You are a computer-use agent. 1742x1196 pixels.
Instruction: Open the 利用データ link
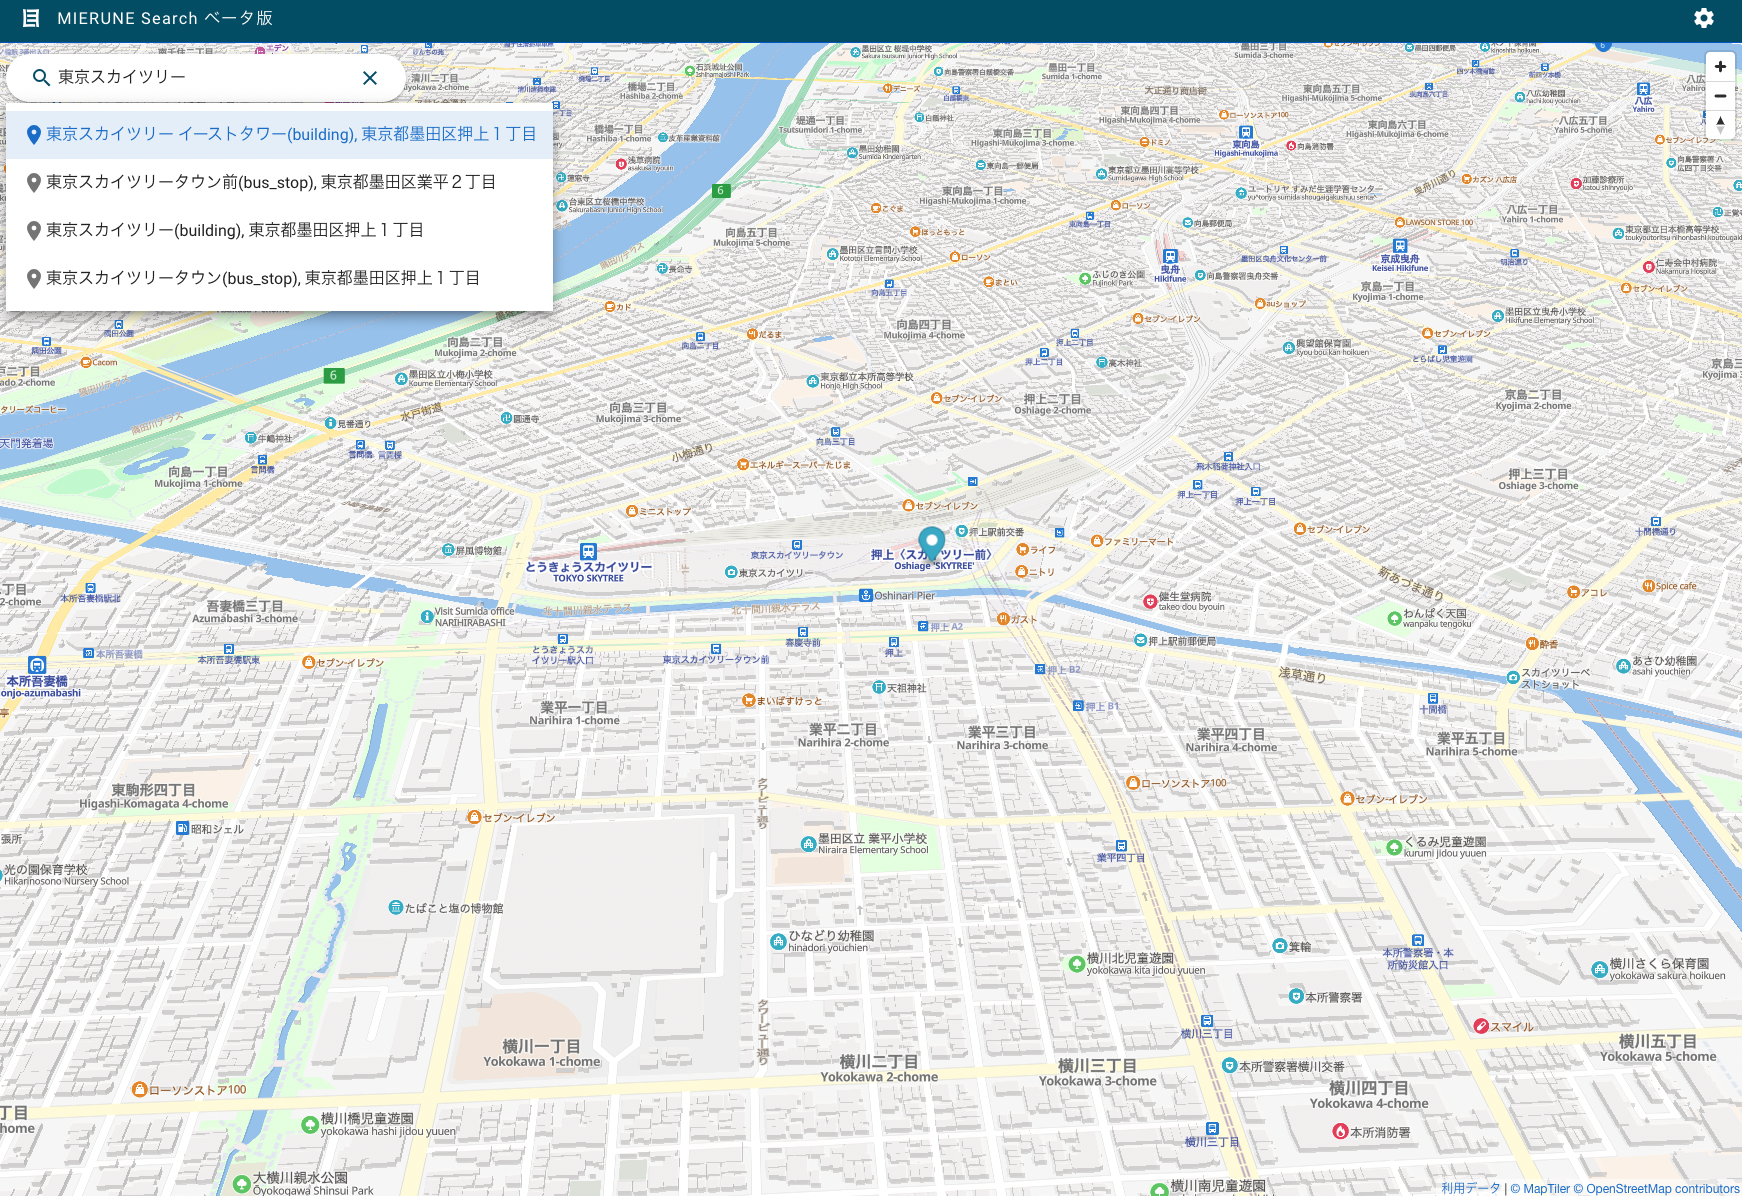[1471, 1188]
